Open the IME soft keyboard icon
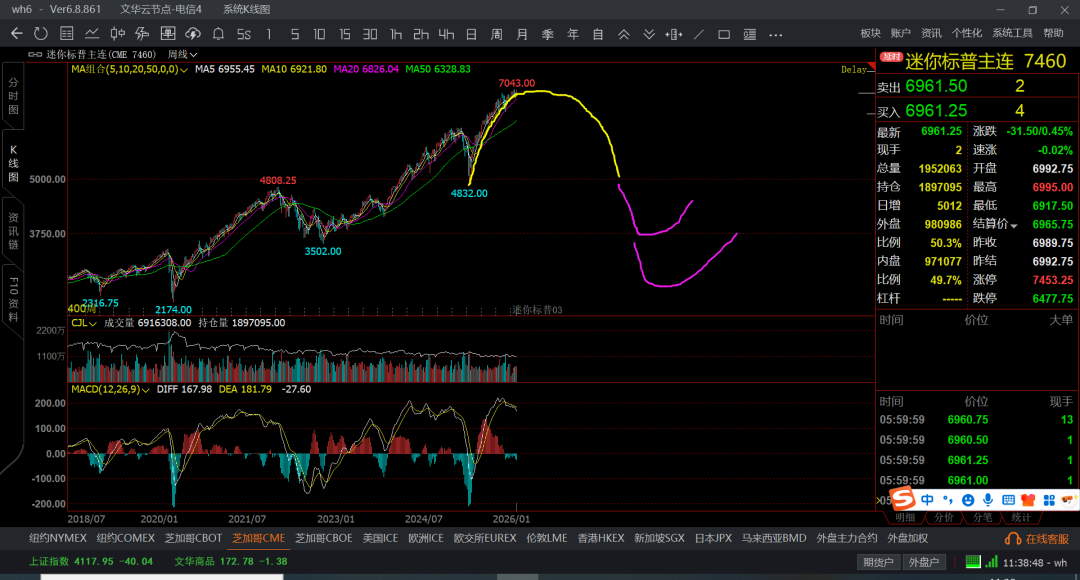Viewport: 1080px width, 580px height. pyautogui.click(x=1008, y=499)
